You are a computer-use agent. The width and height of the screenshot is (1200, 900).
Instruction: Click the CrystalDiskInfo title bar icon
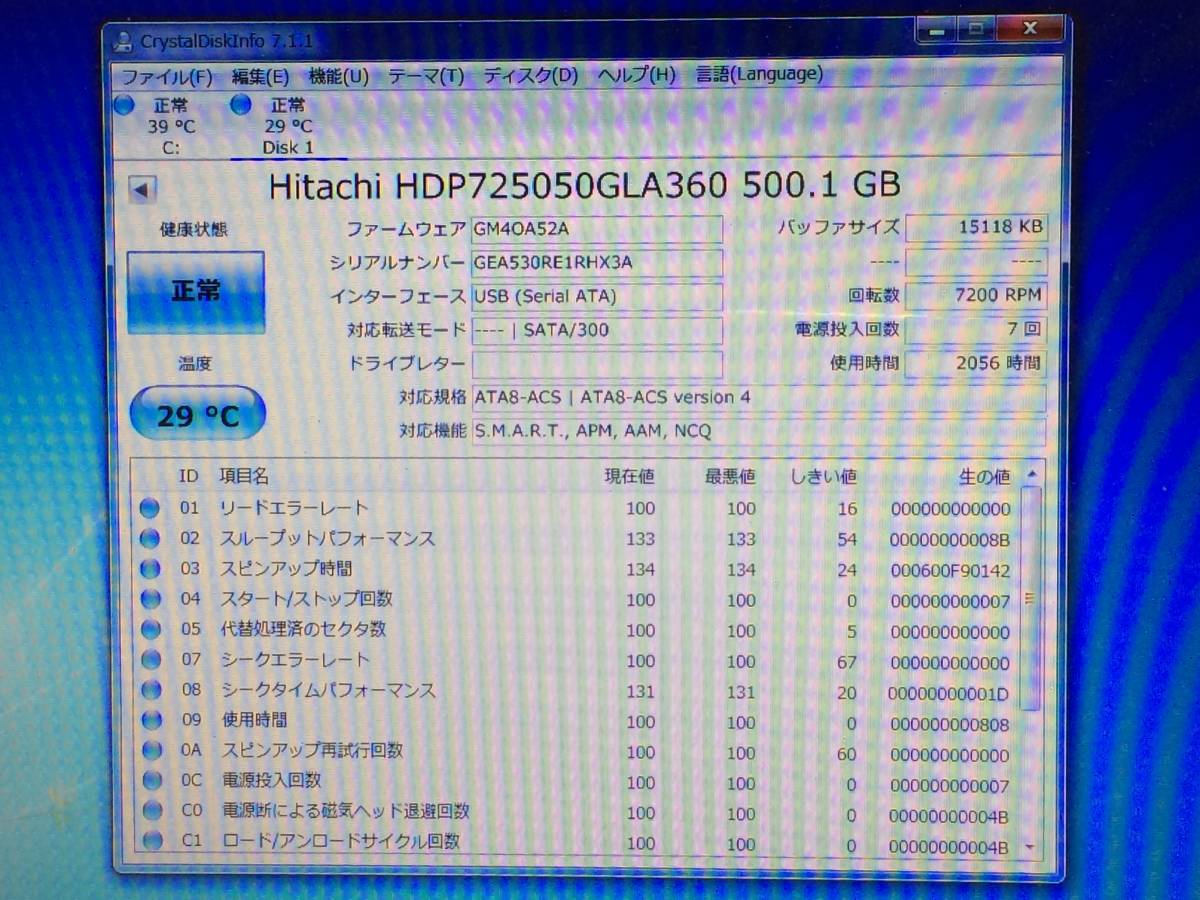pos(123,41)
